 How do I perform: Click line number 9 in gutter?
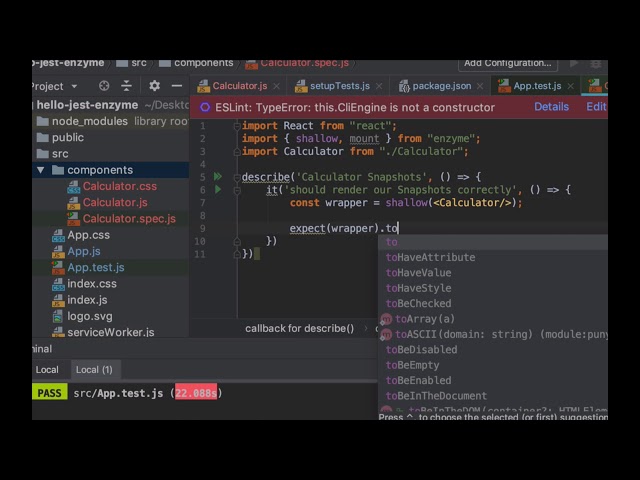203,229
